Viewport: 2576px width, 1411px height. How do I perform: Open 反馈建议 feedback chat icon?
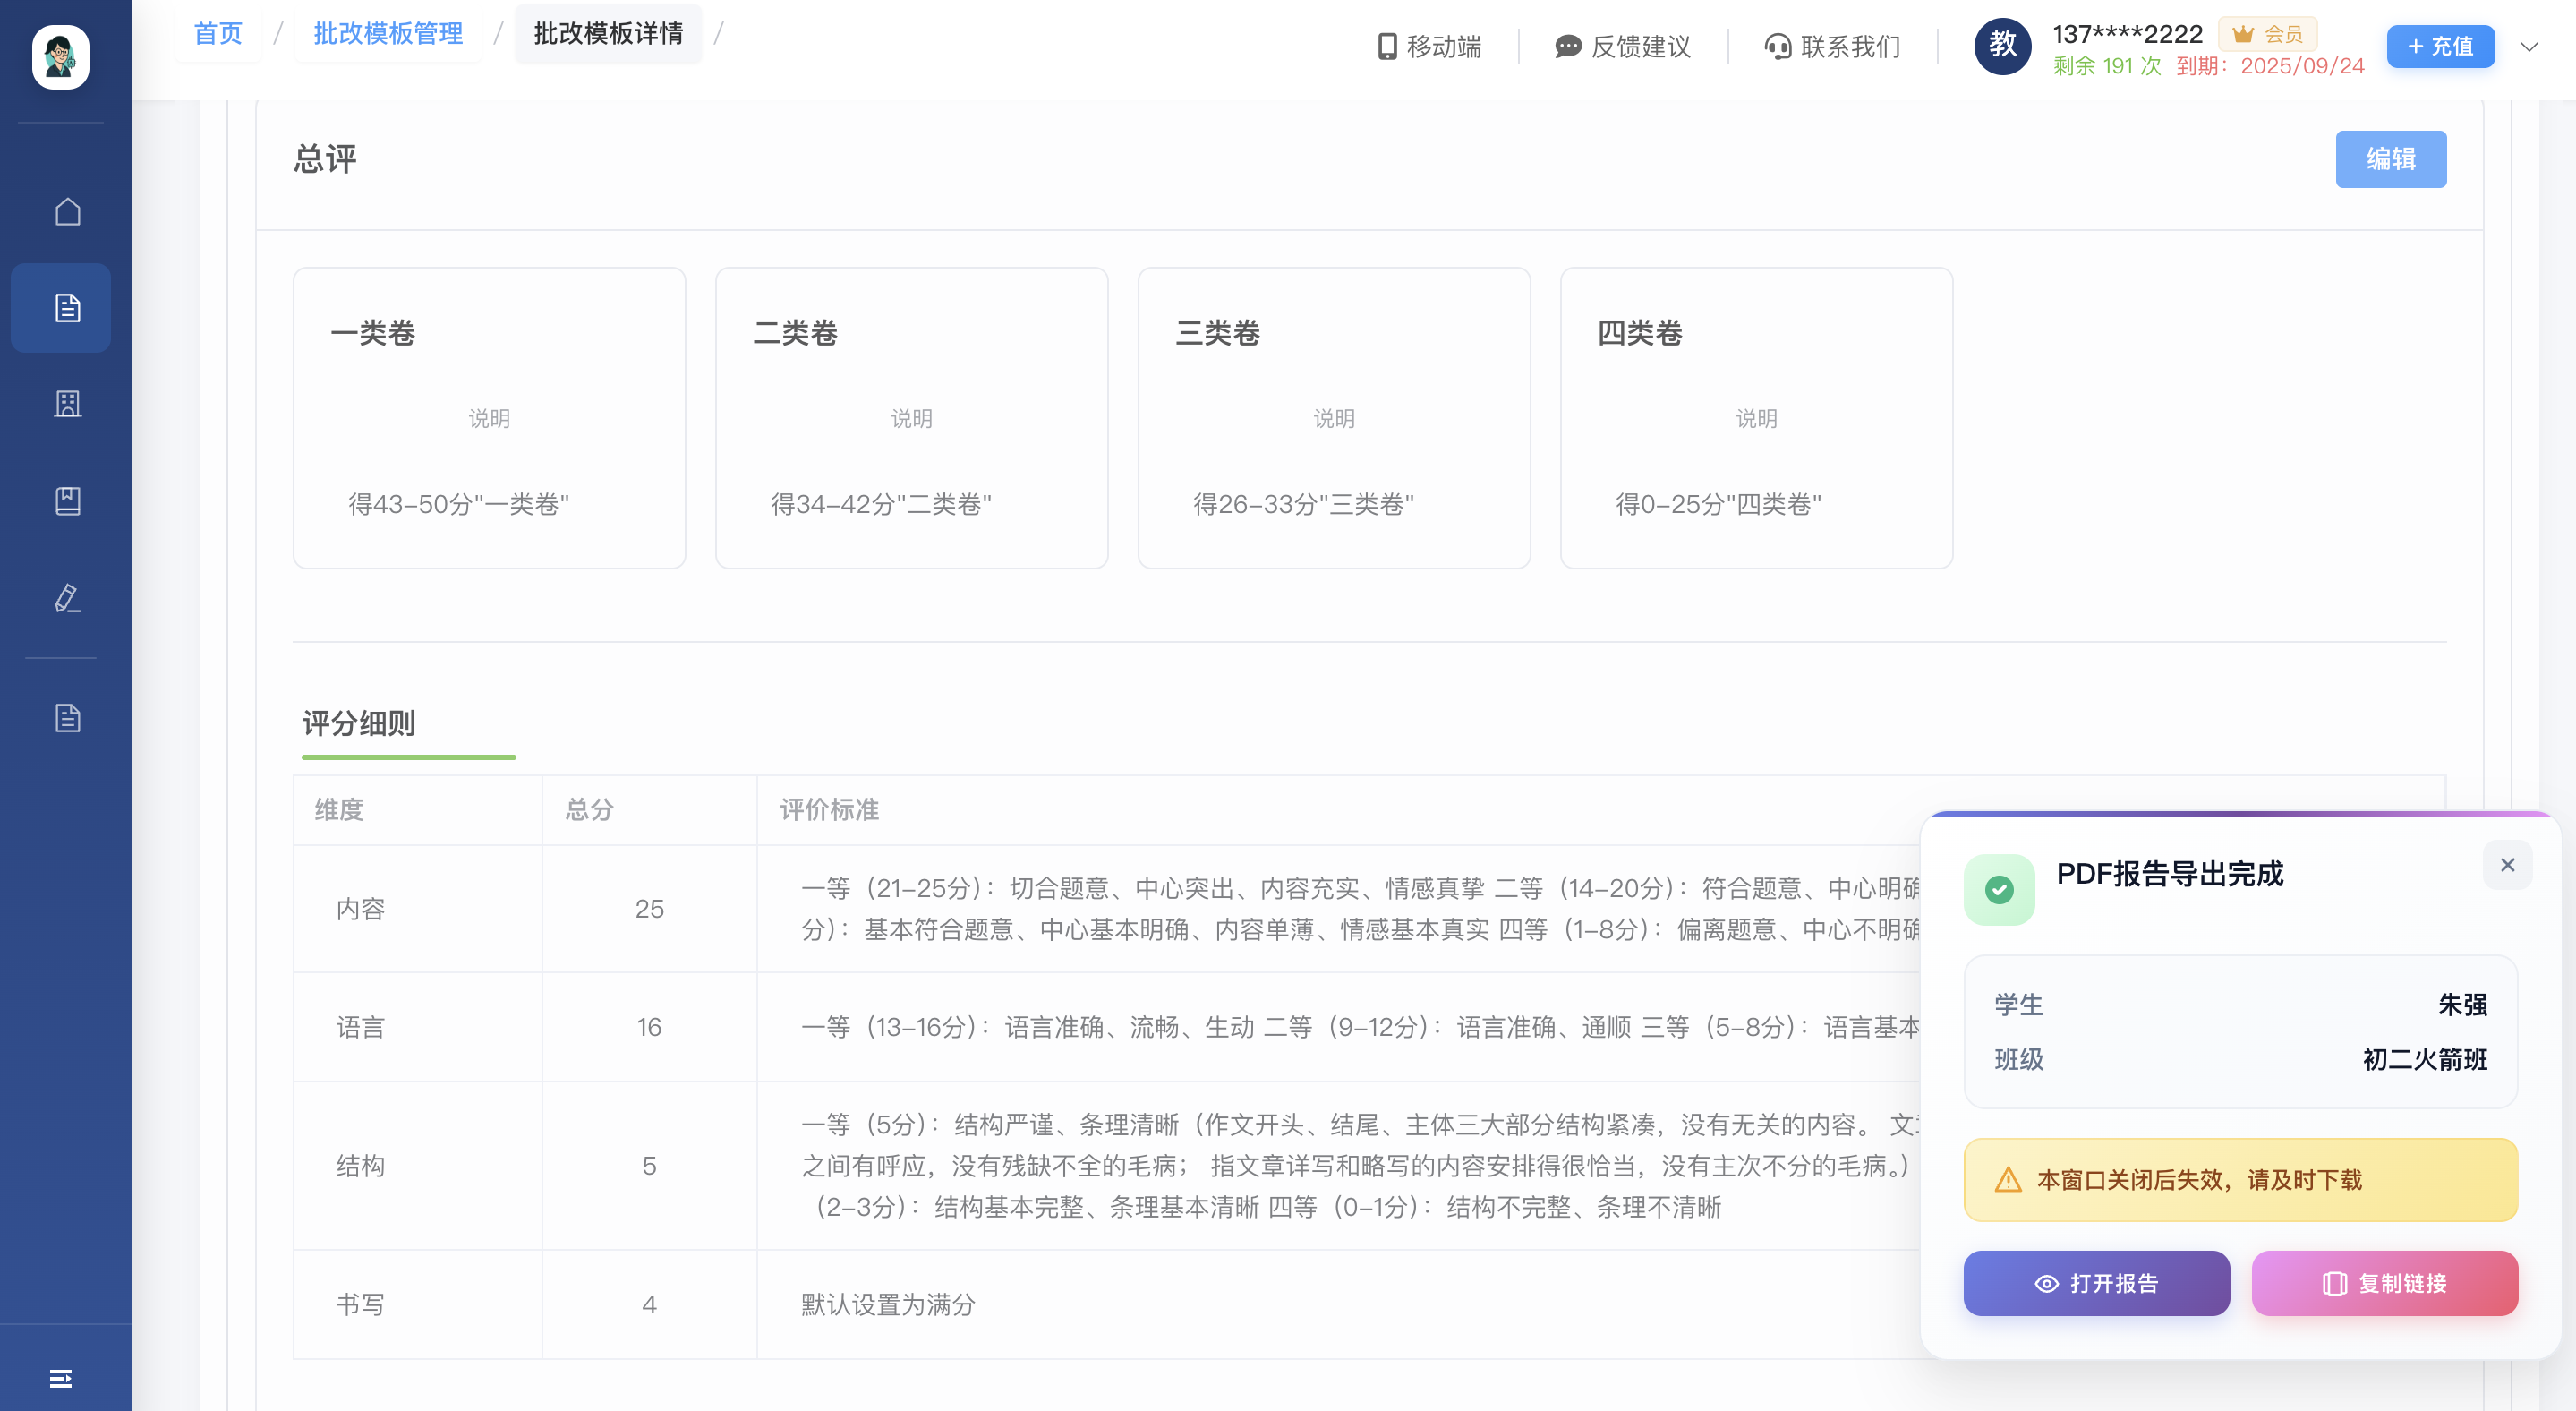tap(1566, 46)
